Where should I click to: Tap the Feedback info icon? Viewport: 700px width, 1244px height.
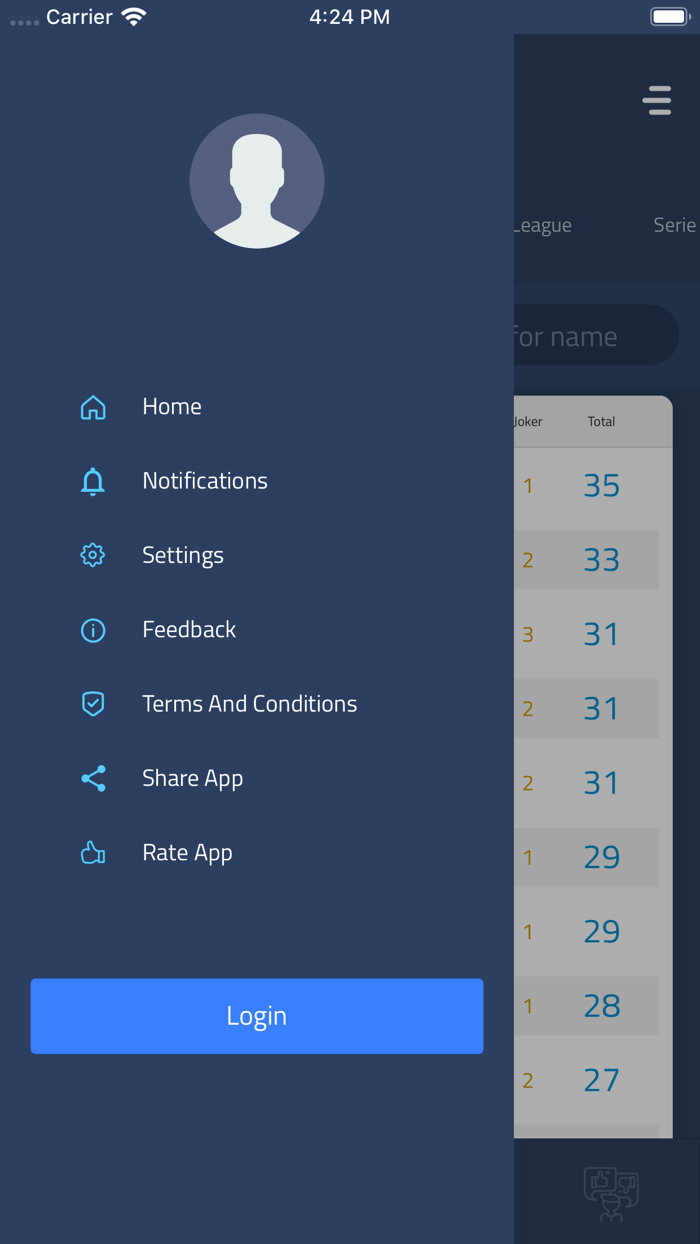(x=93, y=630)
